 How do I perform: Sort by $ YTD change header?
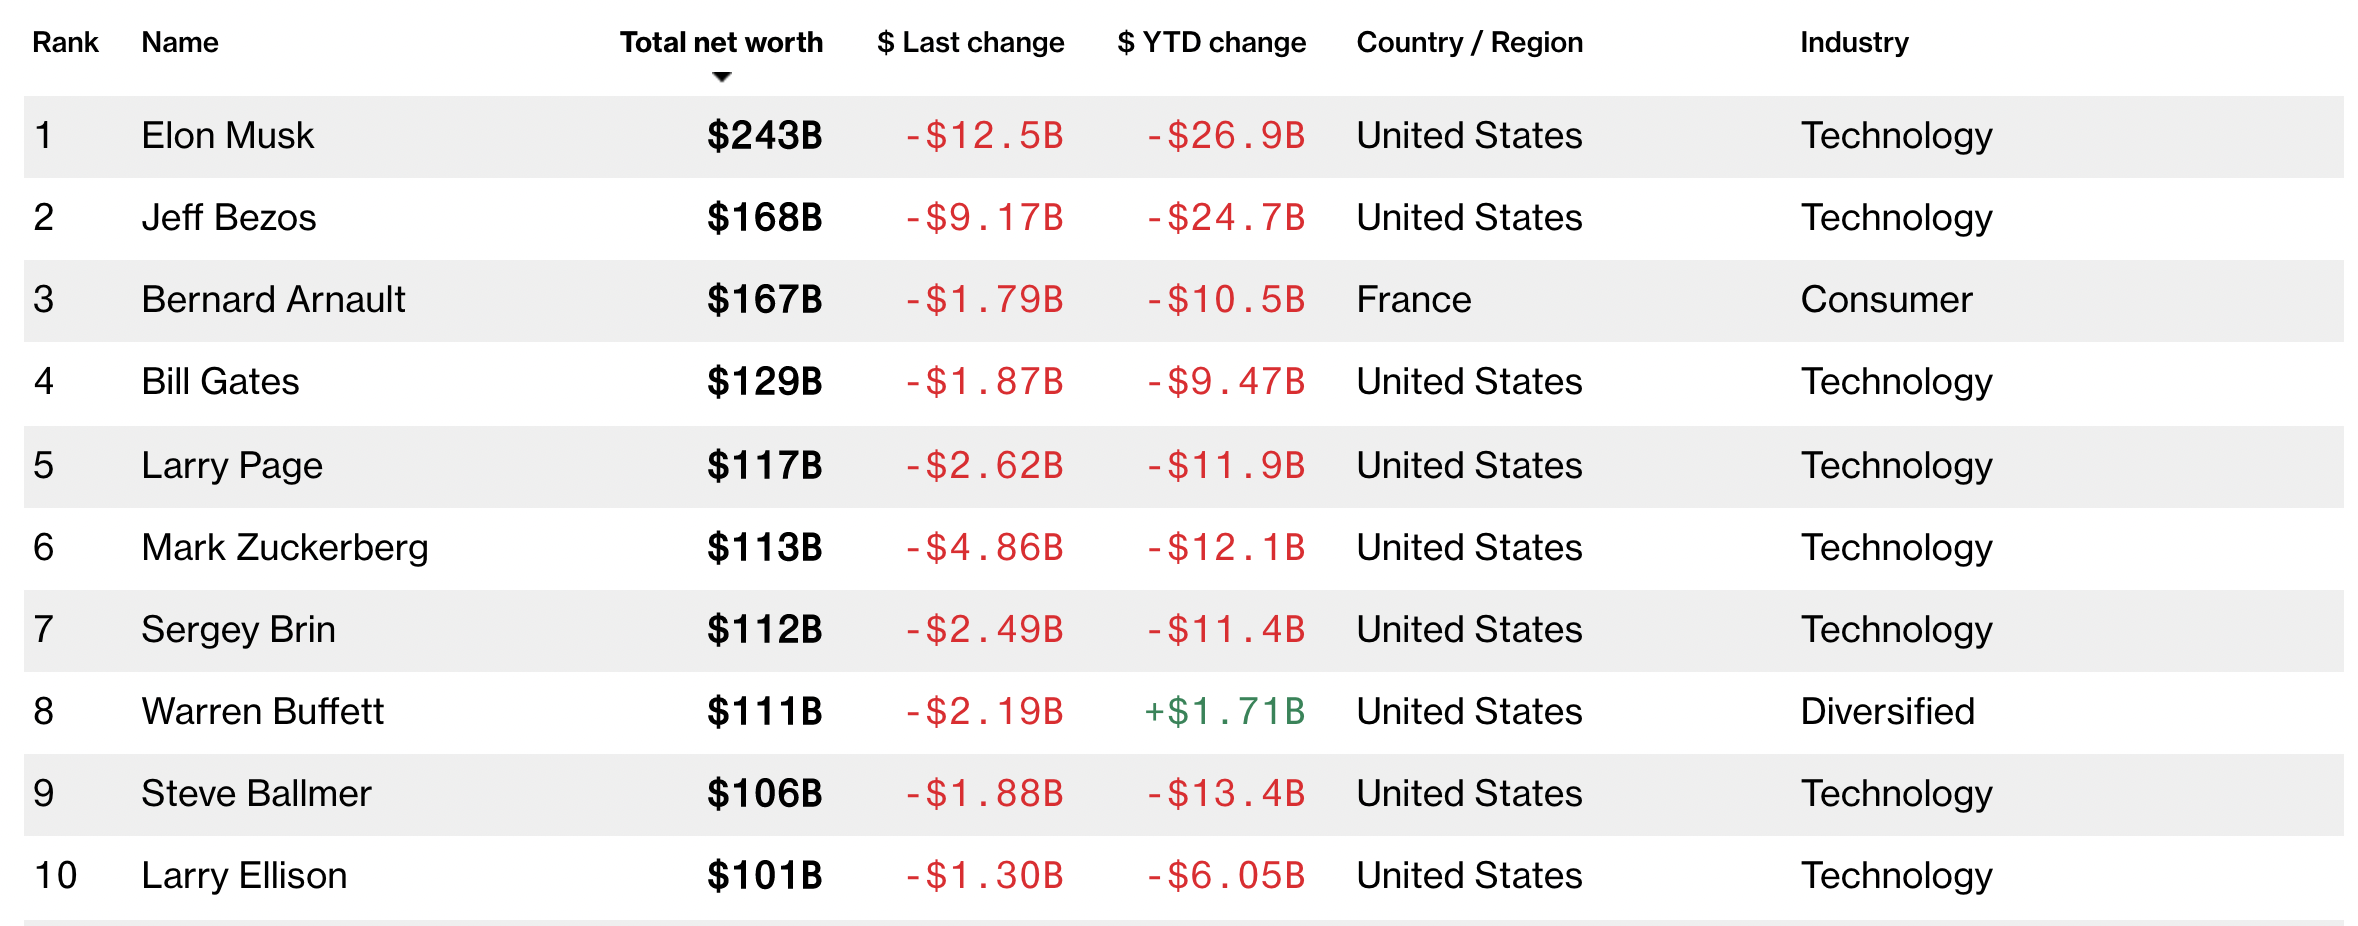[x=1211, y=42]
